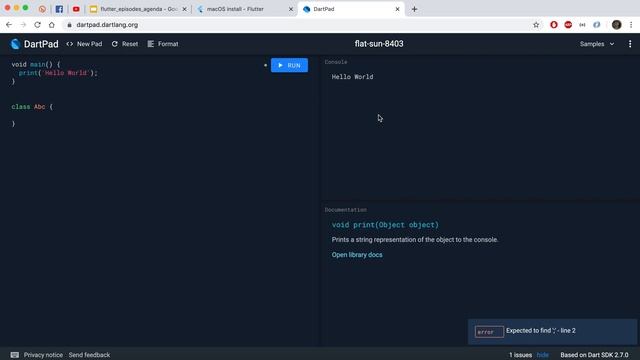Click the gray bracket extension icon
This screenshot has height=360, width=640.
(x=582, y=25)
